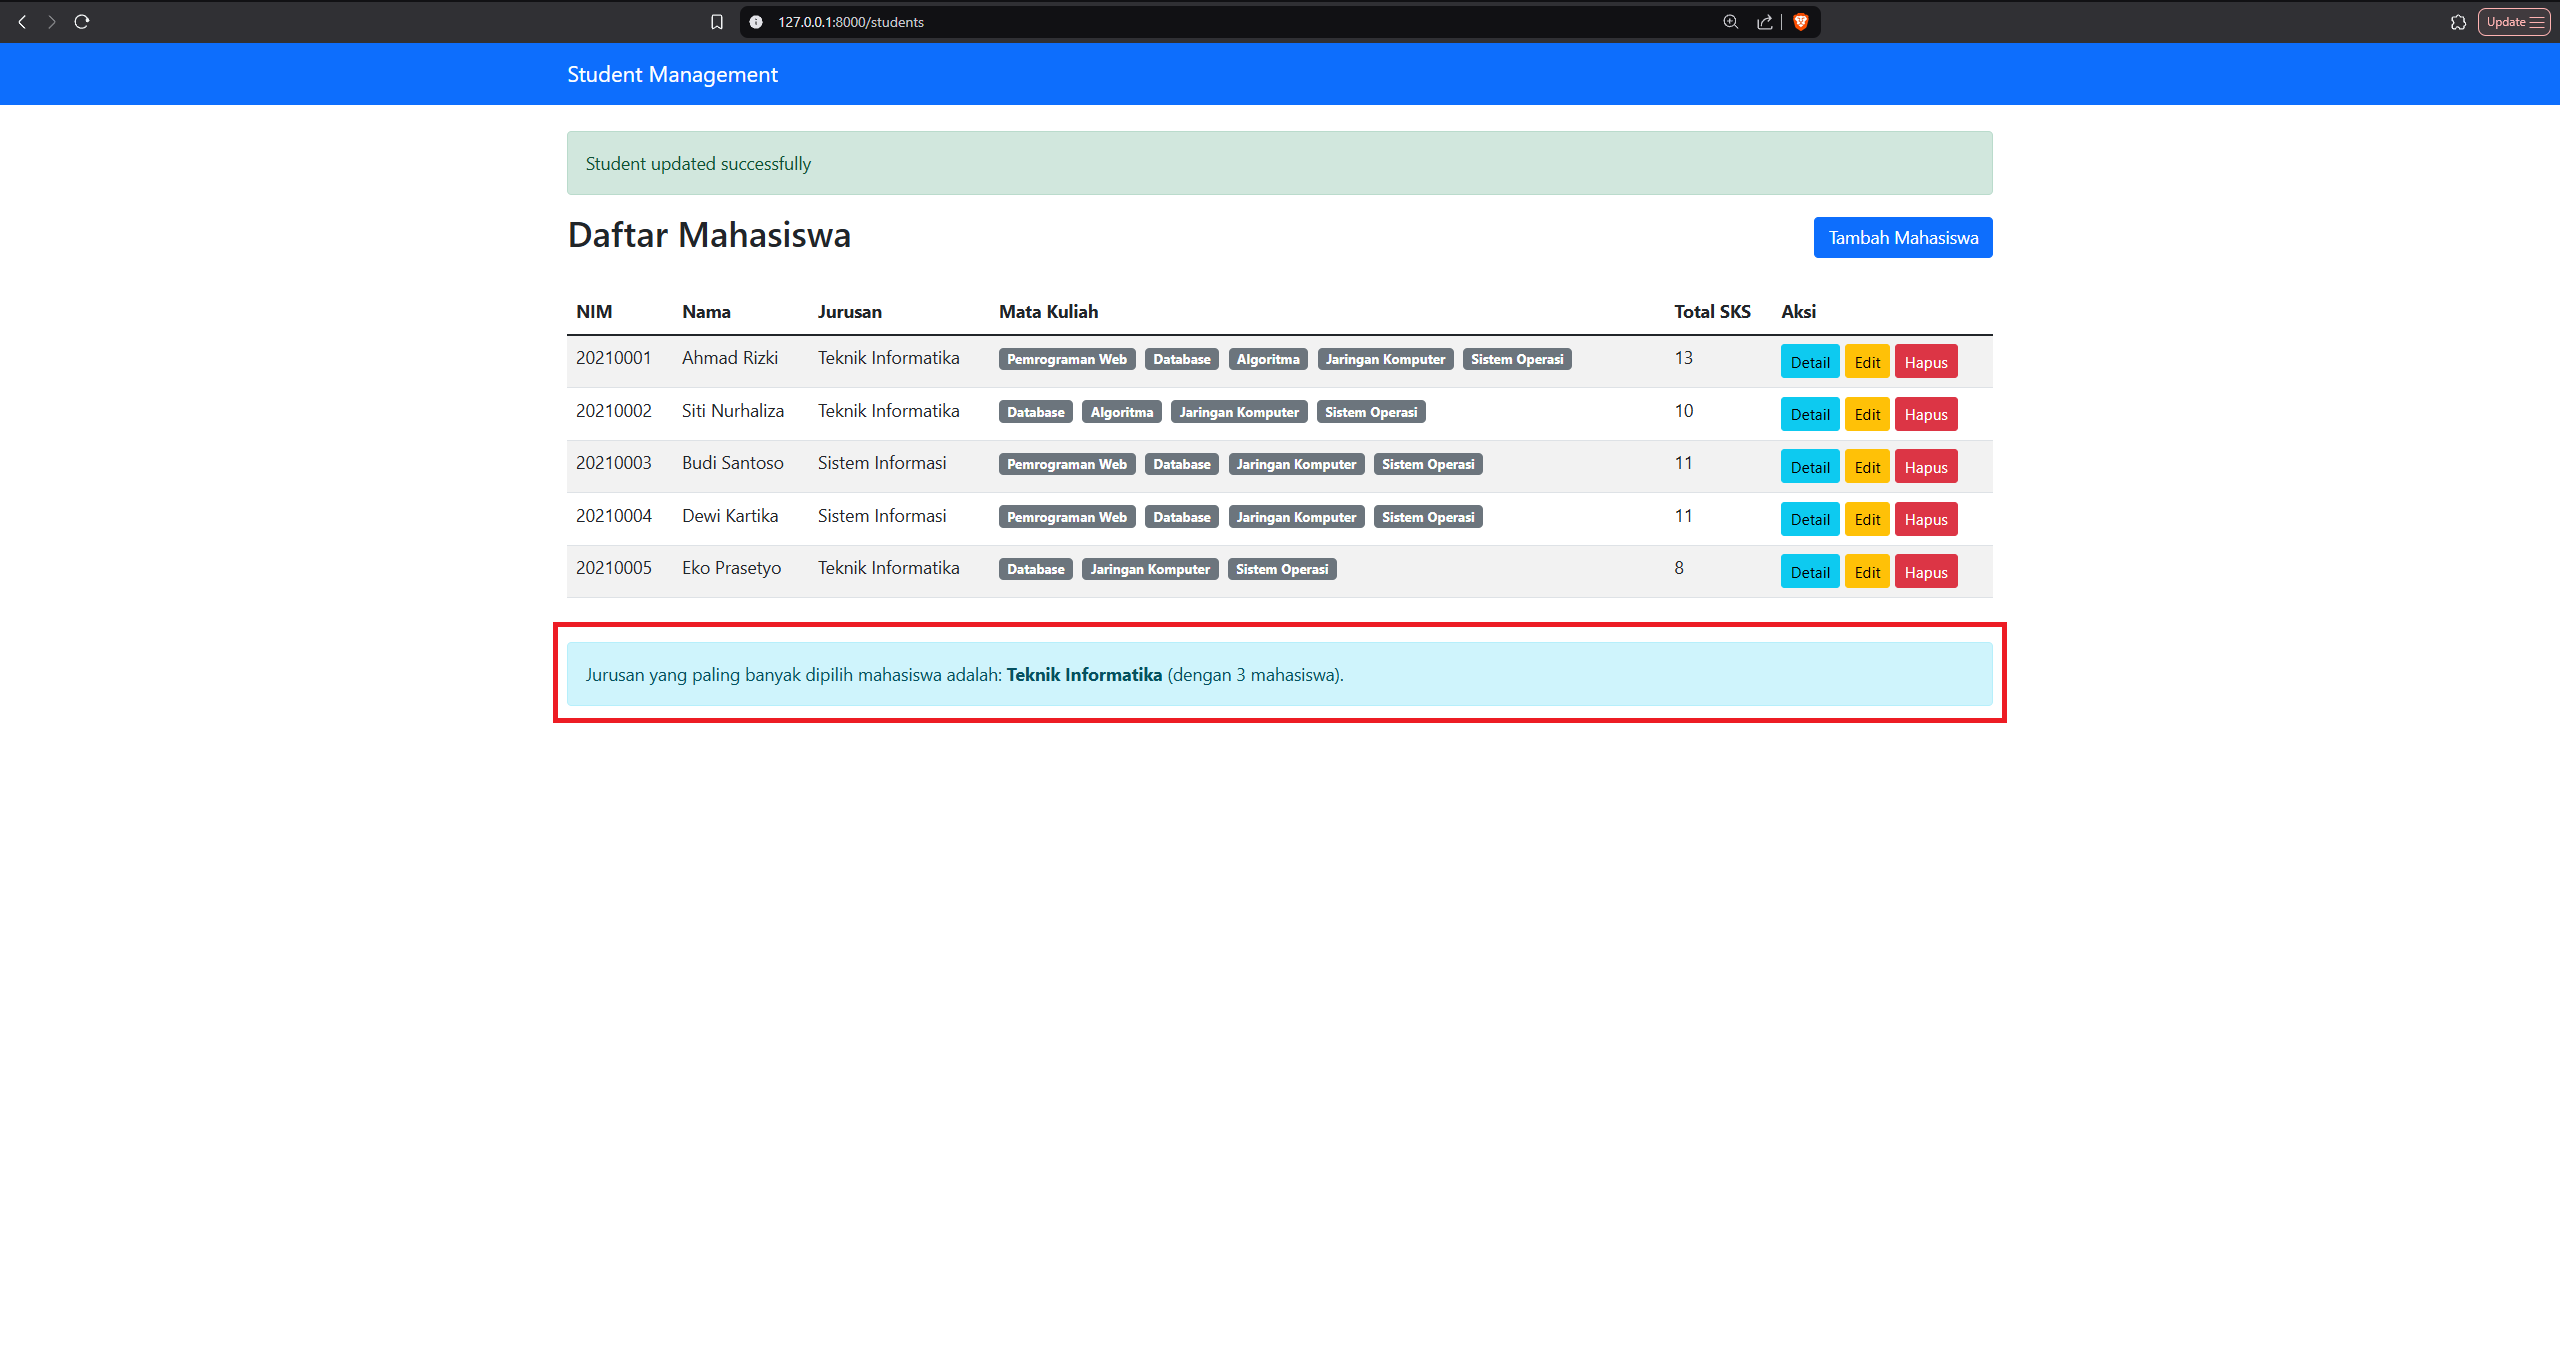2560x1362 pixels.
Task: Click the site info icon before URL
Action: (x=756, y=22)
